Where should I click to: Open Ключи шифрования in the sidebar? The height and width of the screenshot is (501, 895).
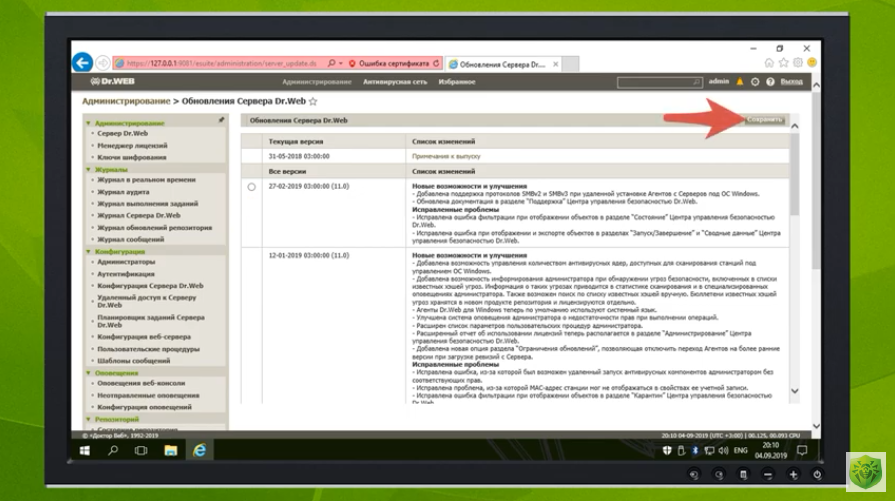[132, 157]
